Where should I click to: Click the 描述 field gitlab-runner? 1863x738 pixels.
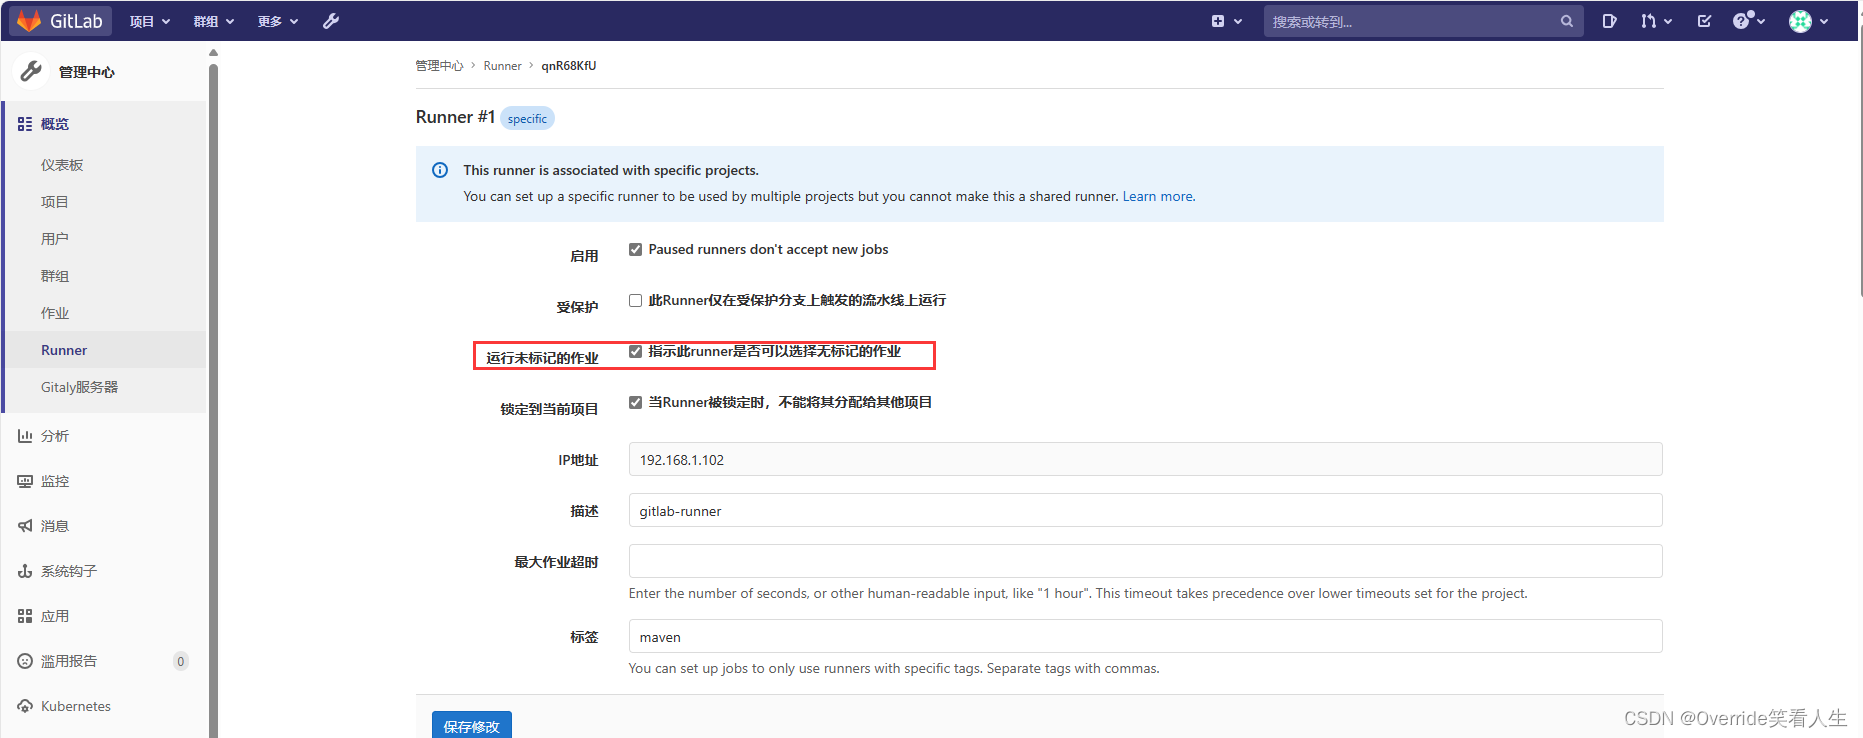click(1145, 511)
